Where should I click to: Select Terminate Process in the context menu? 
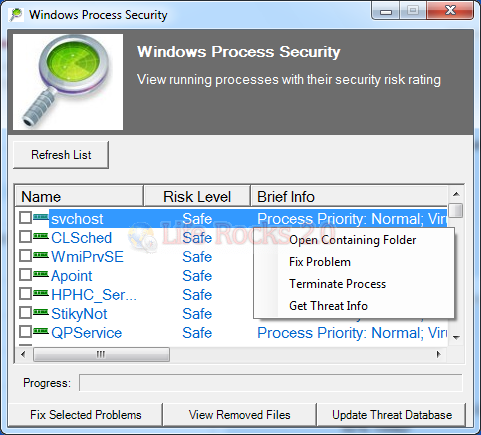pos(337,284)
